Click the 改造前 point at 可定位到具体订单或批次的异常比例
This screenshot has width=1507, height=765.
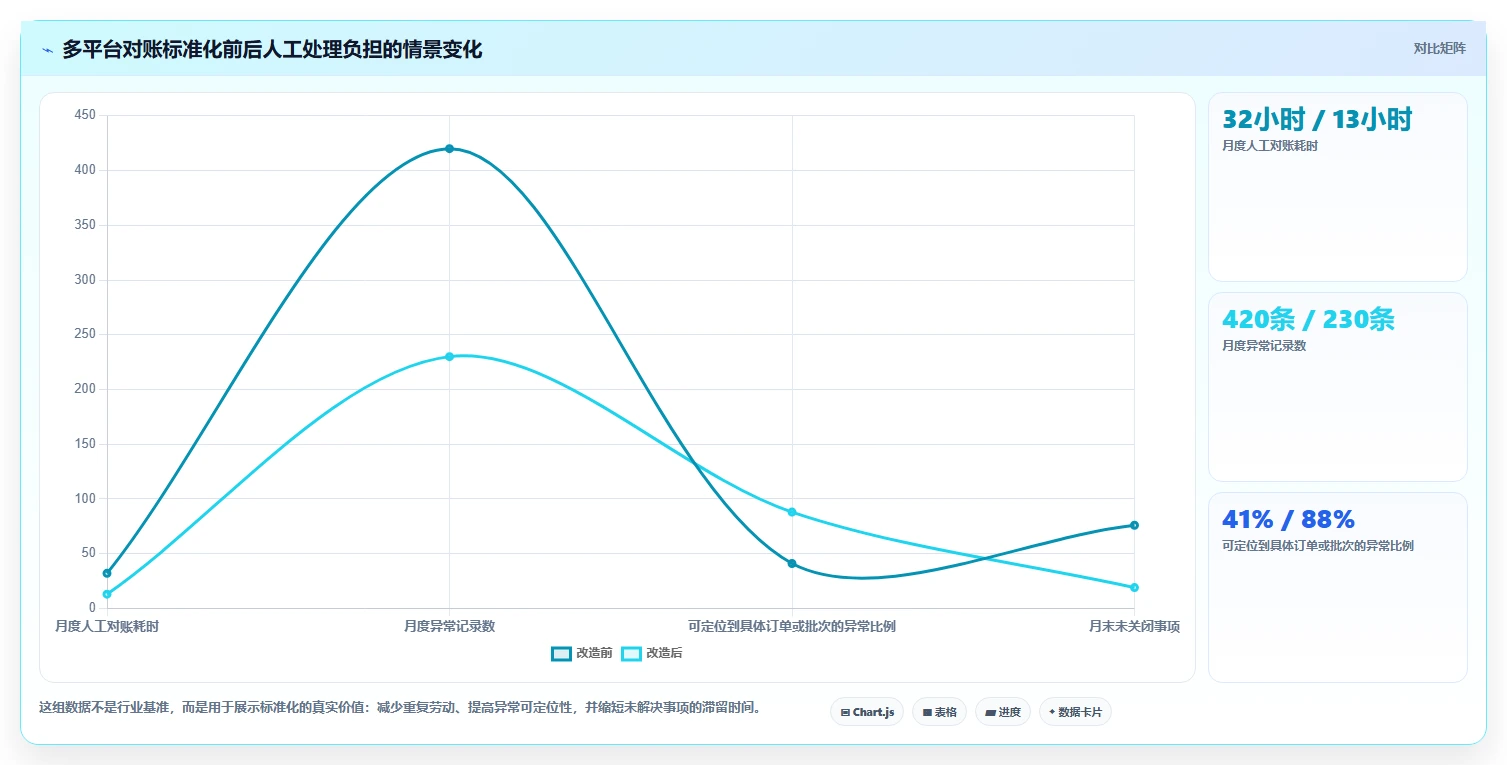pyautogui.click(x=792, y=564)
